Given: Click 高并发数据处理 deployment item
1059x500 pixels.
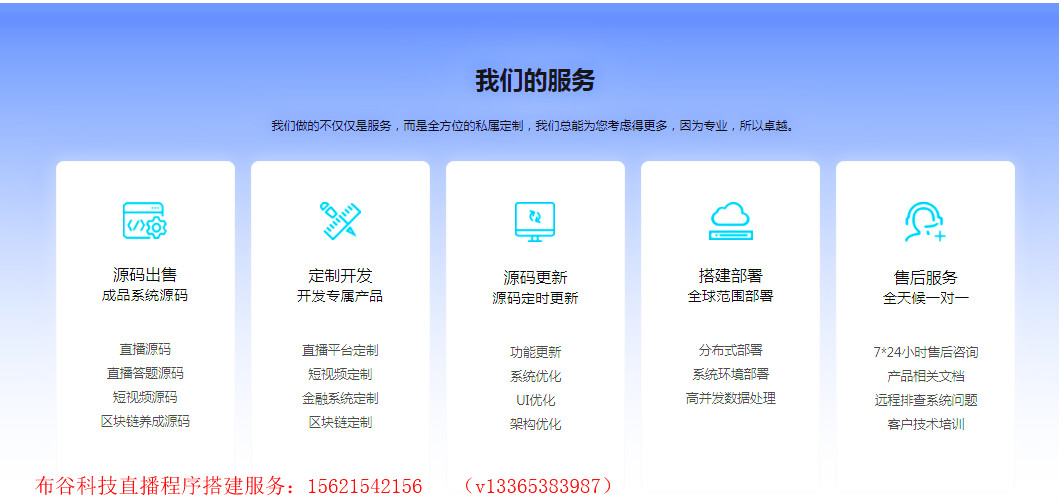Looking at the screenshot, I should coord(730,398).
